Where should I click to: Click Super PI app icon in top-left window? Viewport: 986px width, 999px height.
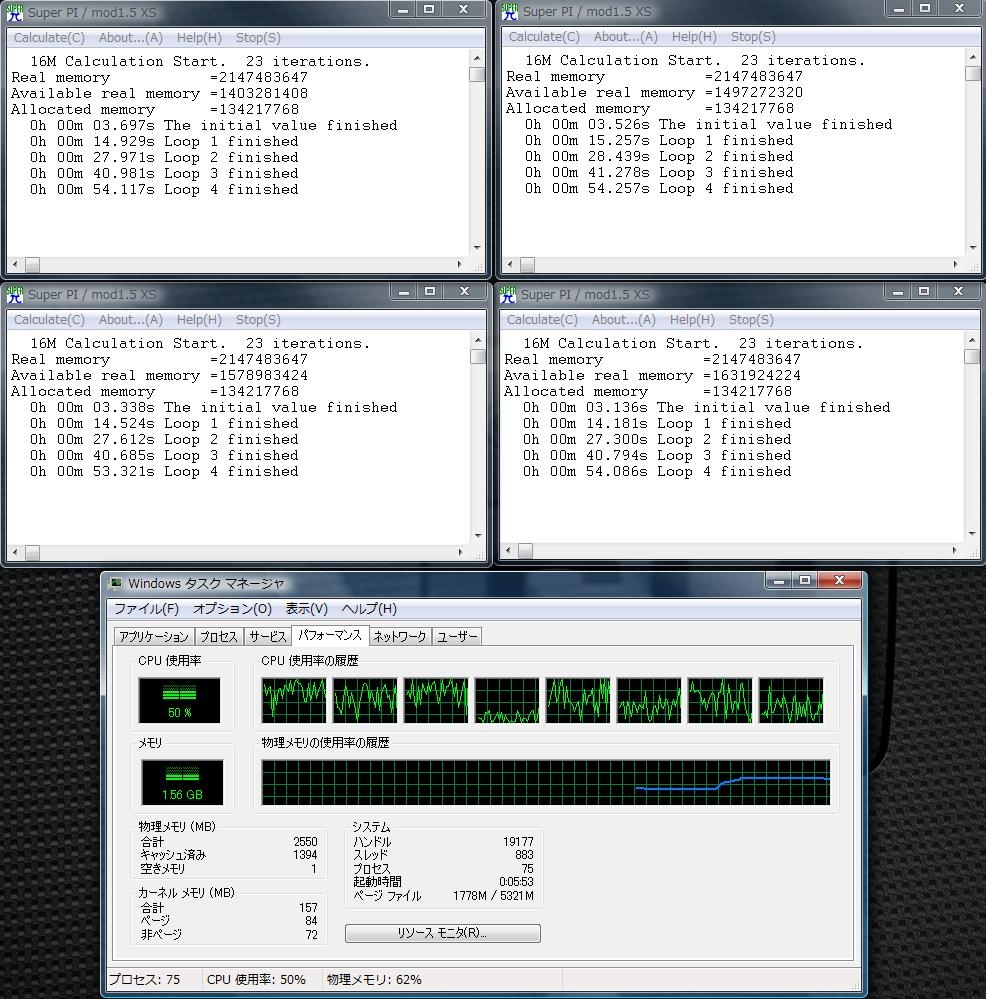coord(15,12)
